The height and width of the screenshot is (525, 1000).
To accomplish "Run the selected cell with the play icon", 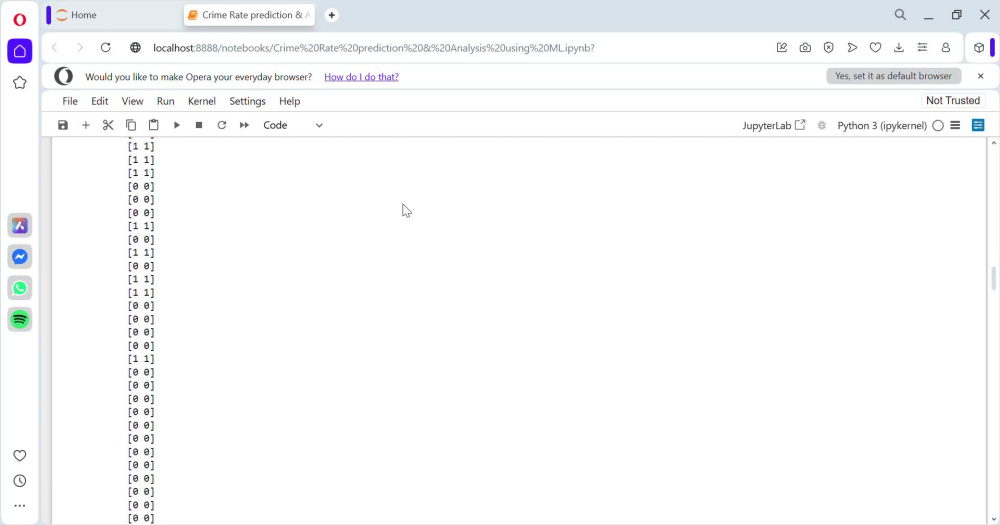I will click(x=177, y=125).
